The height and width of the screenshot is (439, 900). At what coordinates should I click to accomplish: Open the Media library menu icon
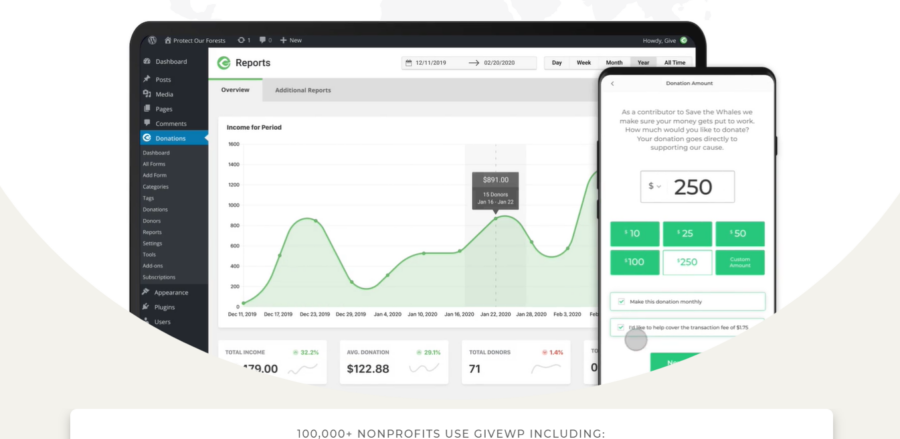click(x=146, y=94)
